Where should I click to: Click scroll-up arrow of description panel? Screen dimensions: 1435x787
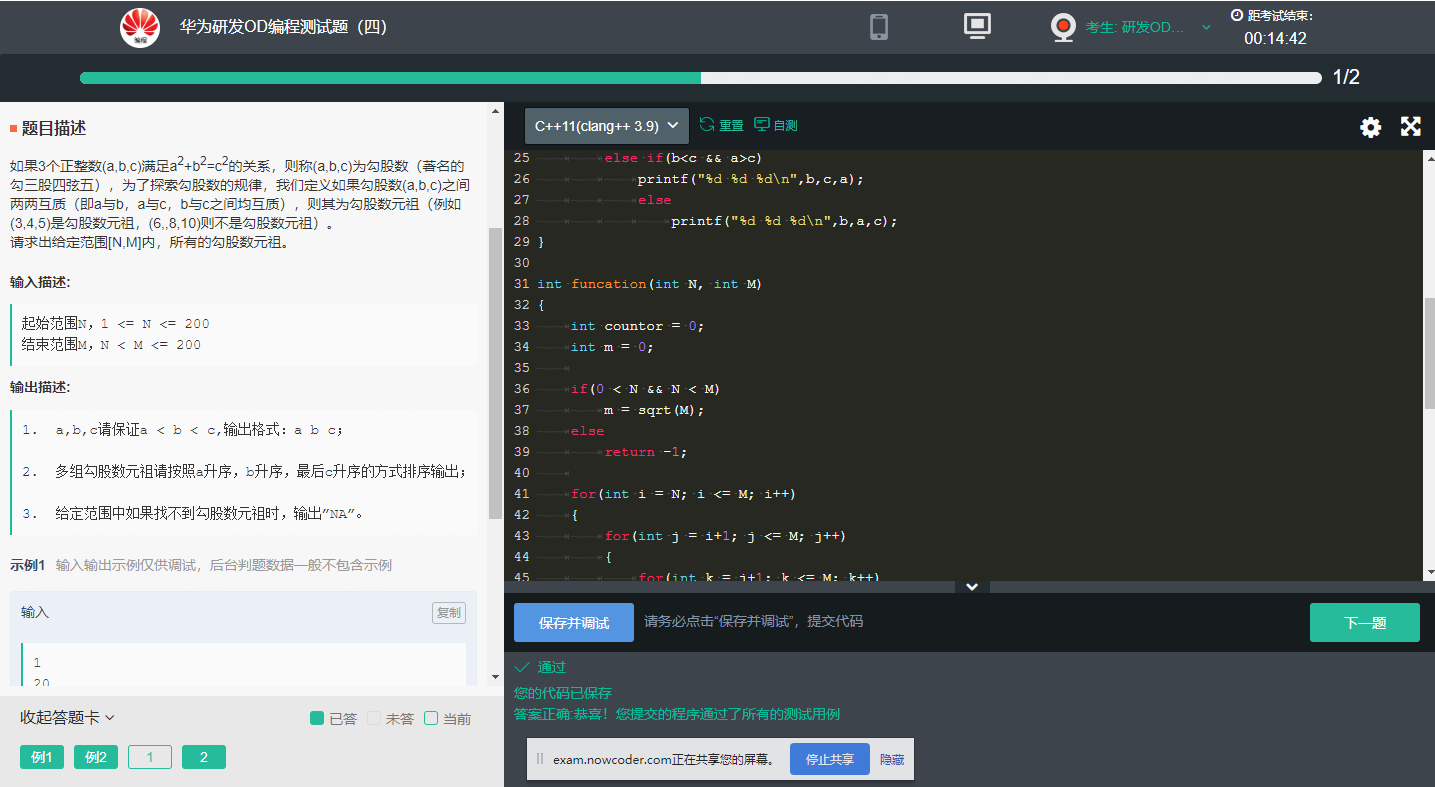(495, 111)
